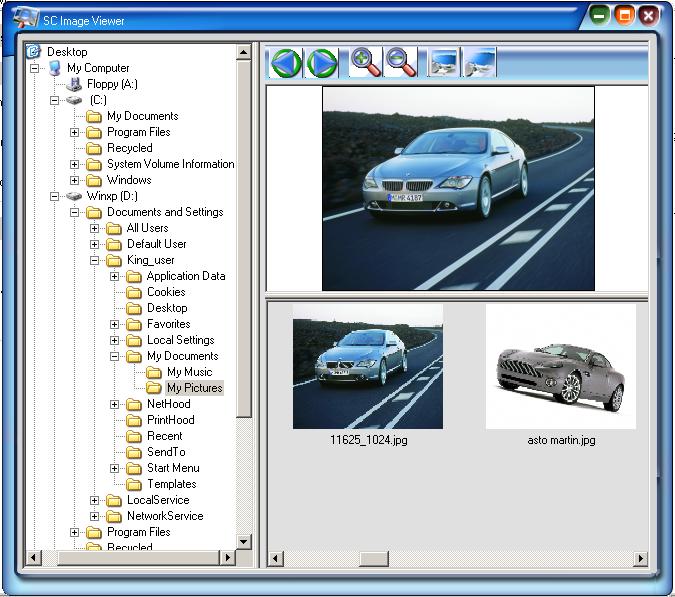Expand the Windows folder
675x597 pixels.
74,180
